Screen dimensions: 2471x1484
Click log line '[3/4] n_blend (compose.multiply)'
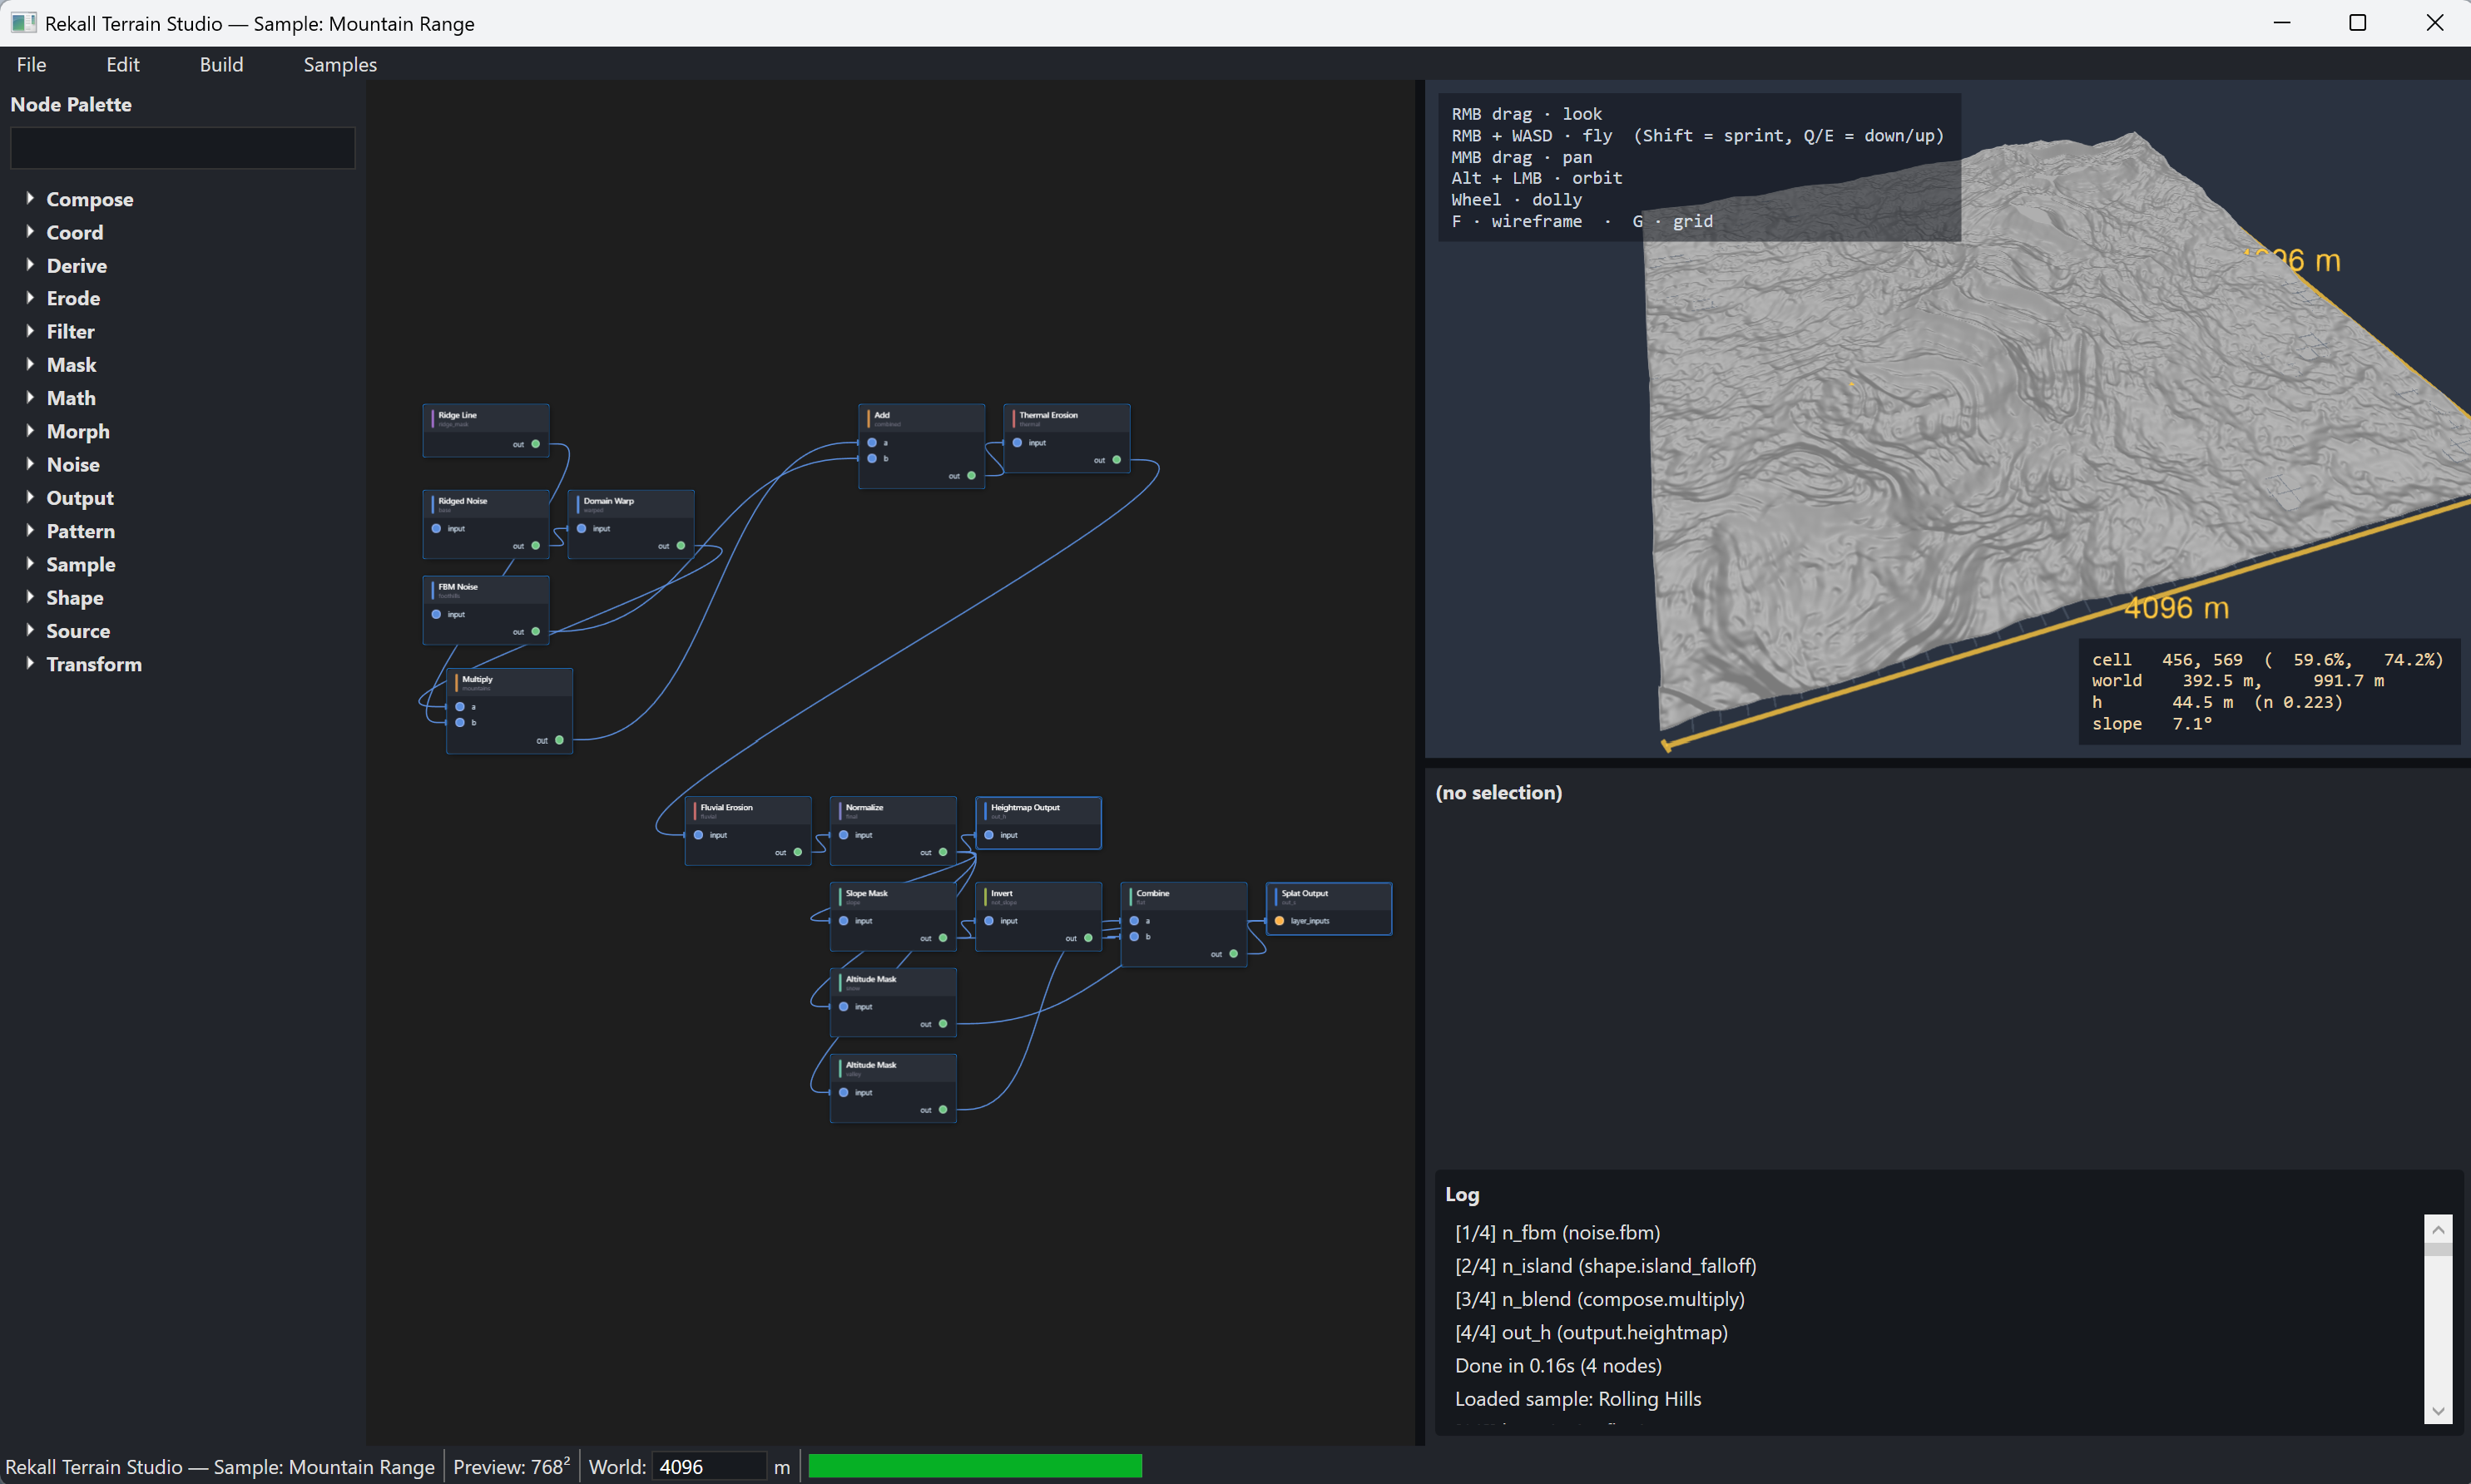tap(1599, 1299)
